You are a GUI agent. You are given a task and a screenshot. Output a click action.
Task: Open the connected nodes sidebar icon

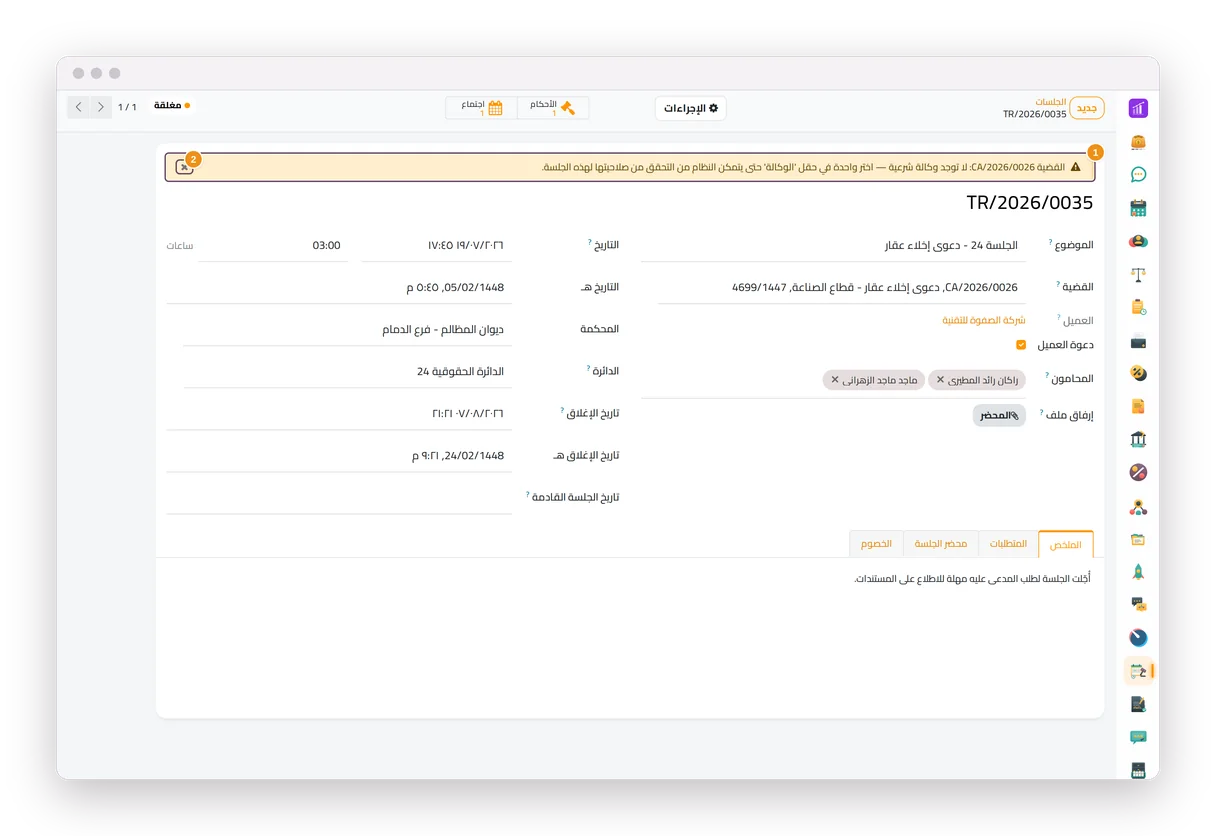1138,506
